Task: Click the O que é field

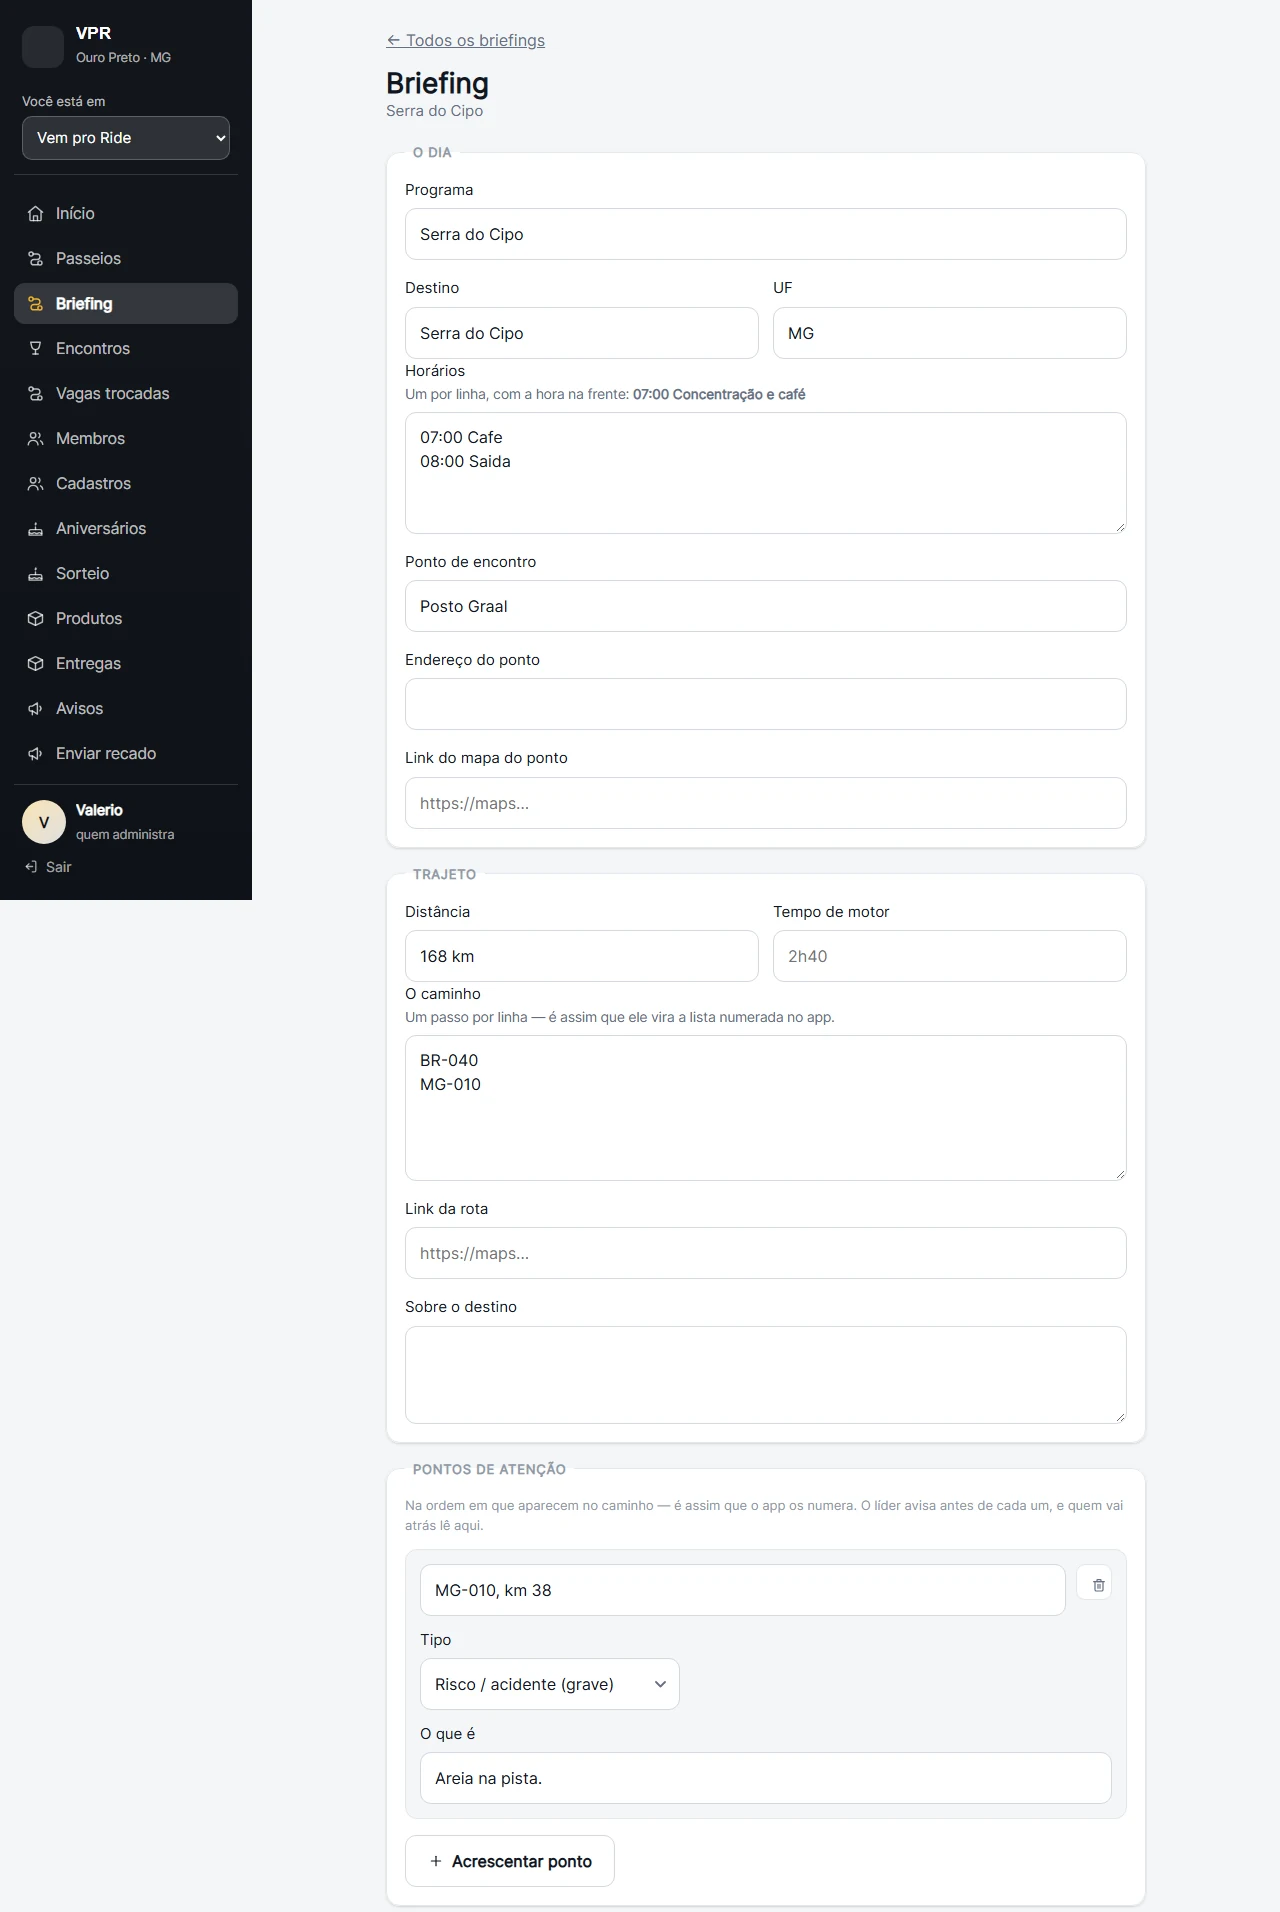Action: coord(766,1778)
